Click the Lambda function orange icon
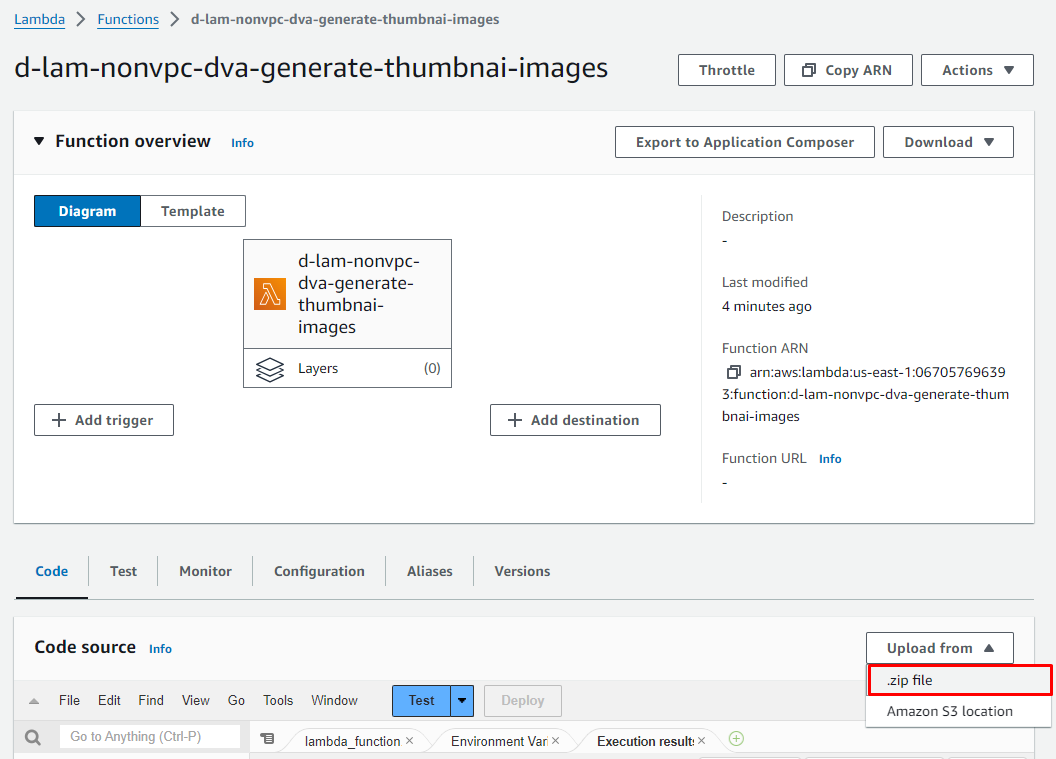The height and width of the screenshot is (759, 1056). 270,294
